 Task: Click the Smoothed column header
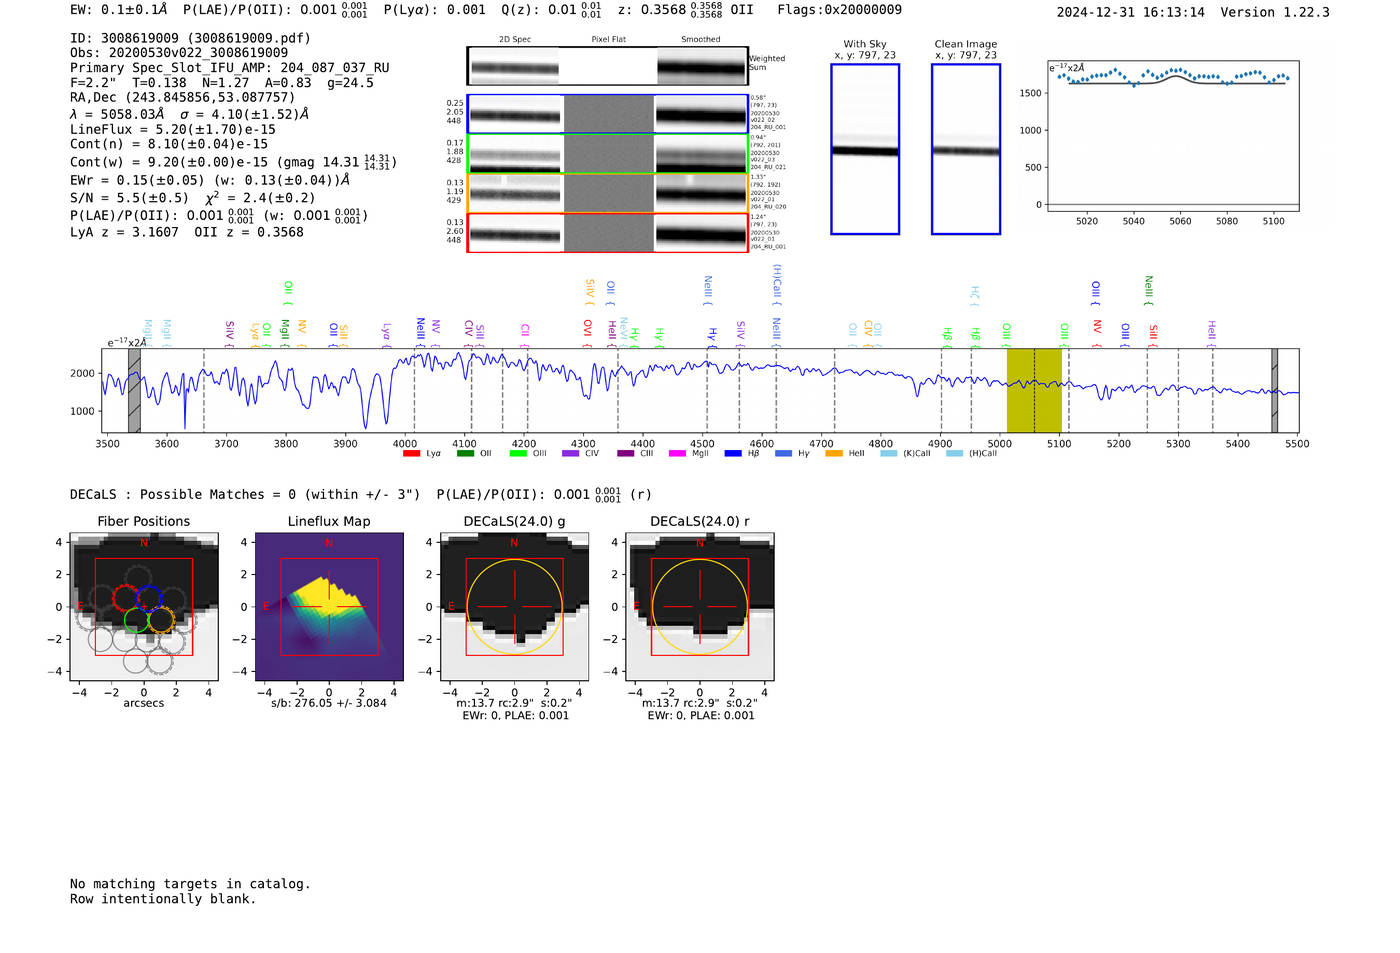tap(701, 39)
